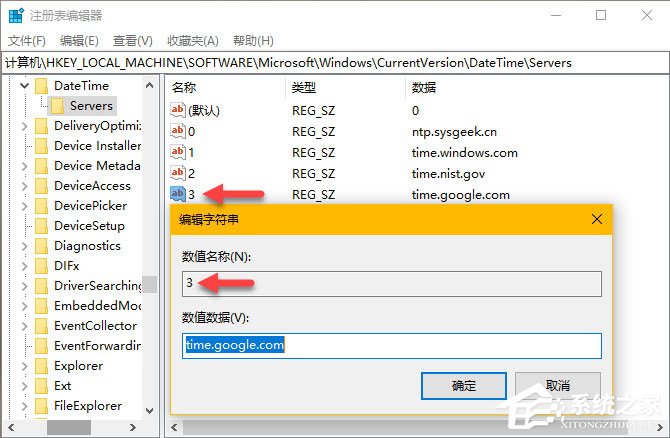Click the DeviceSetup folder icon

41,226
